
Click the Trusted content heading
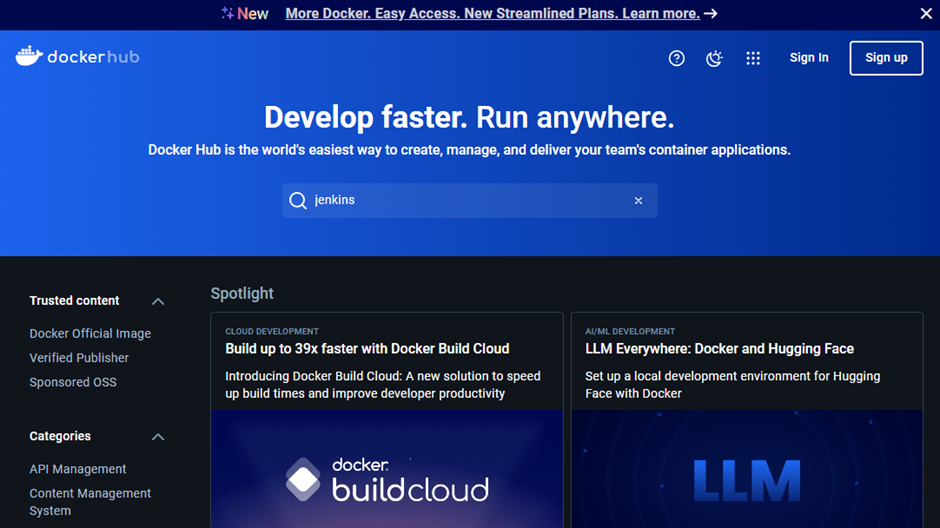click(x=74, y=301)
